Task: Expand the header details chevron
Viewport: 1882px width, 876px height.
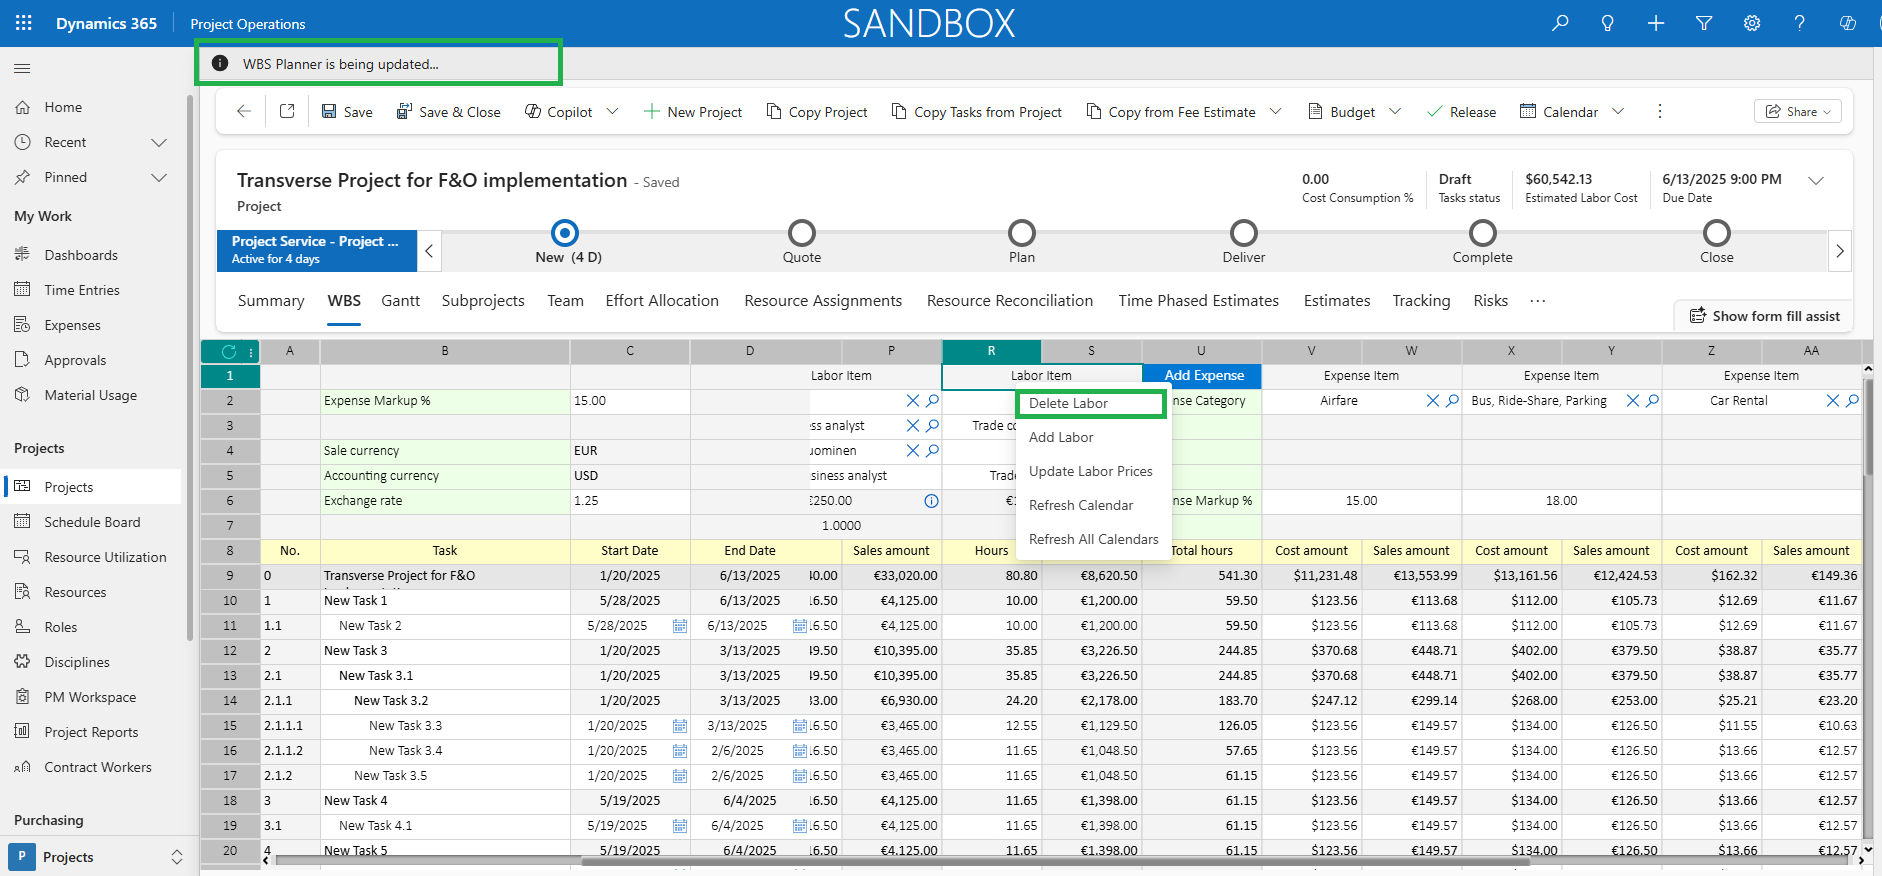Action: [x=1816, y=181]
